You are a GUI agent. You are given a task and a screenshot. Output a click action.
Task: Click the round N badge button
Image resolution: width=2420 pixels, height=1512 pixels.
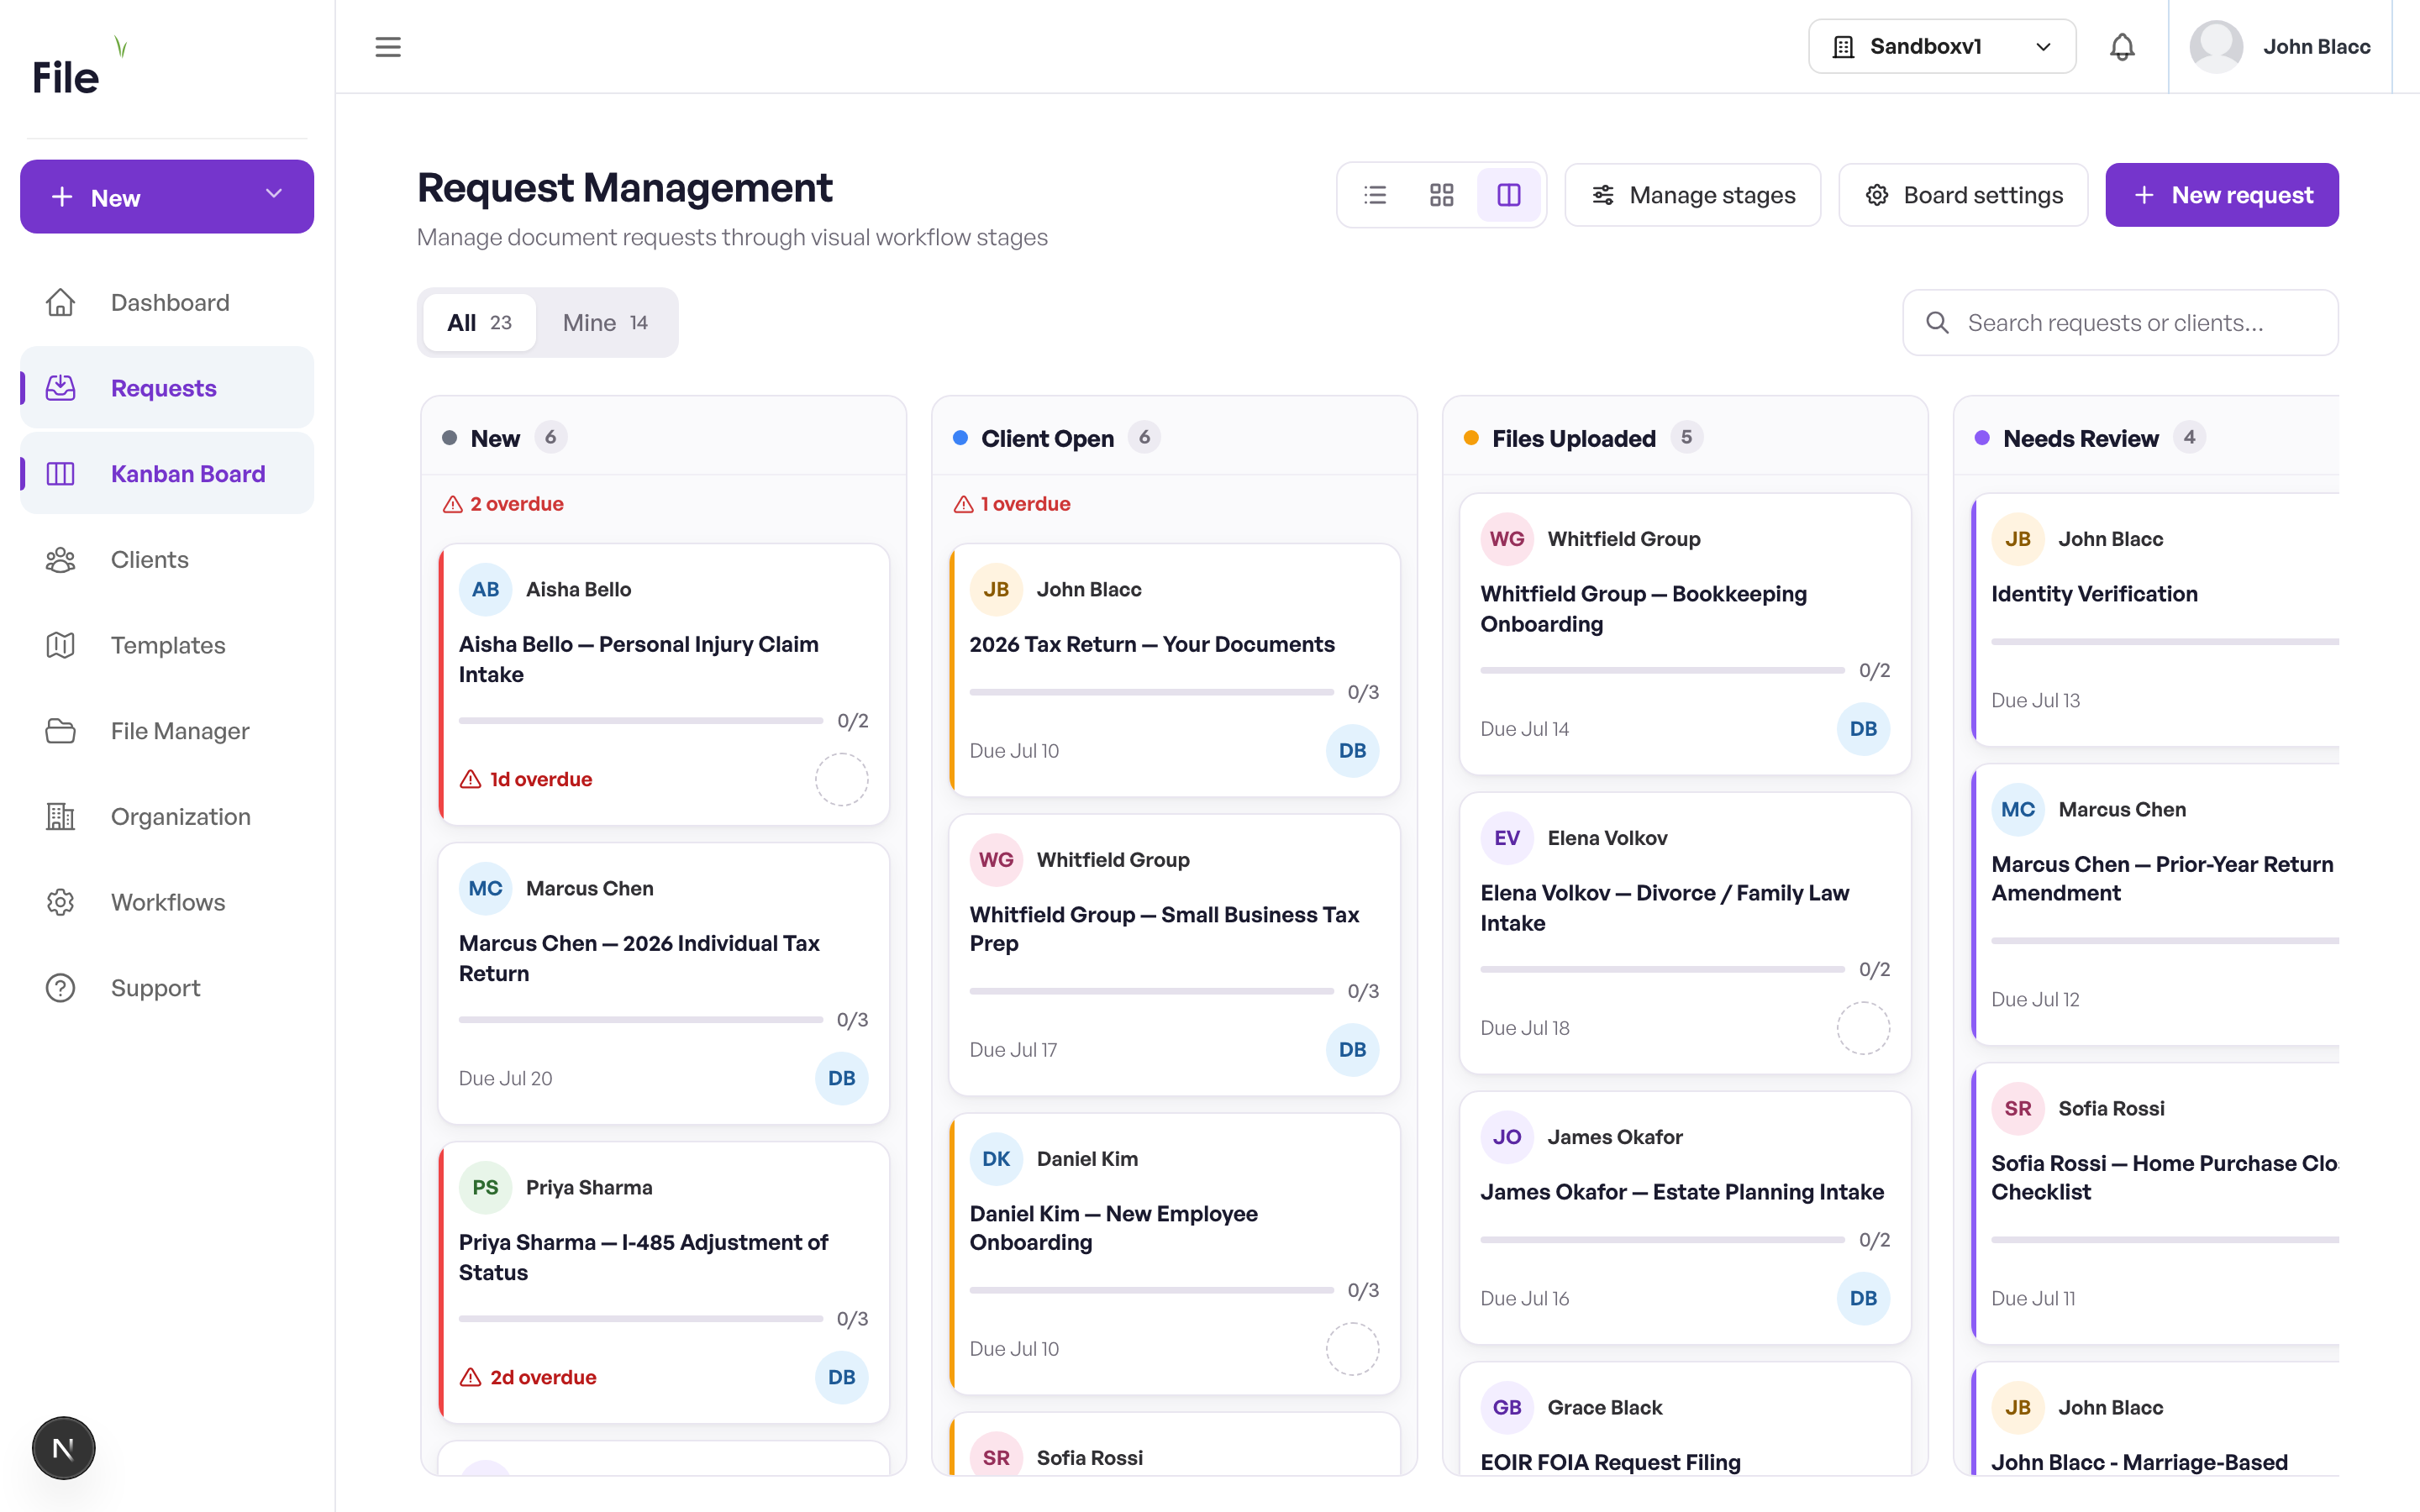[63, 1448]
